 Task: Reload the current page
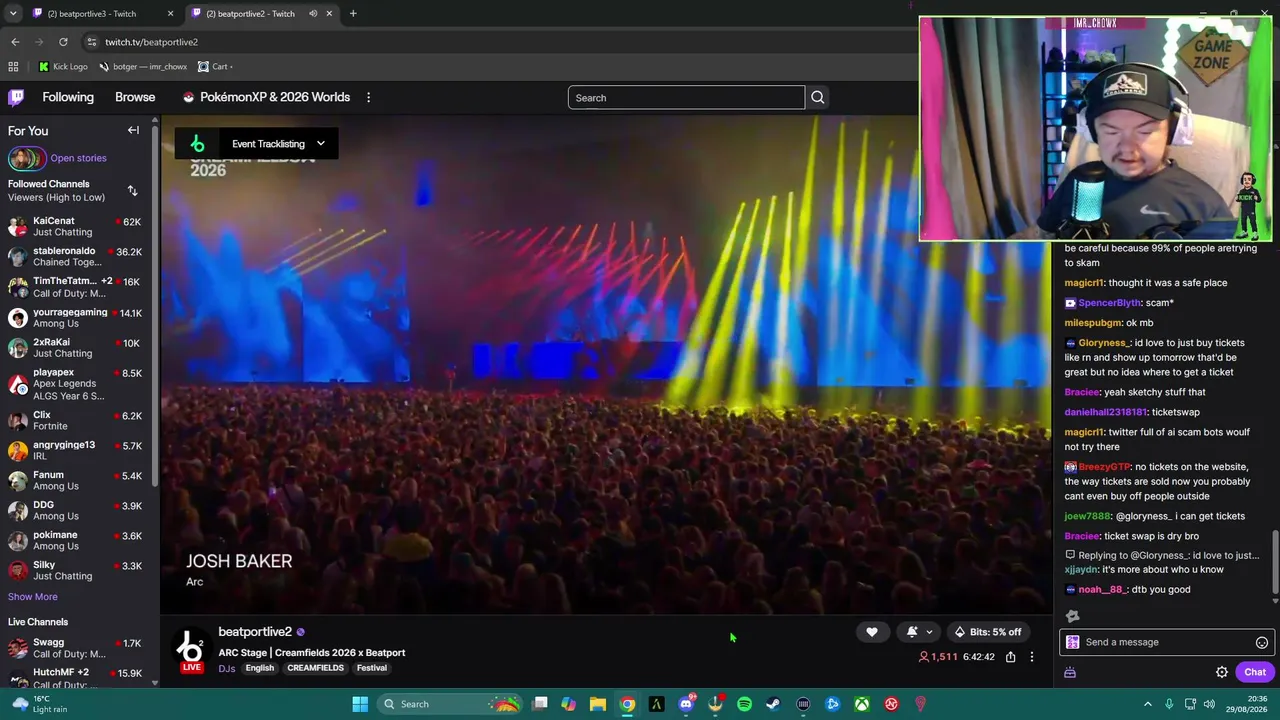63,42
